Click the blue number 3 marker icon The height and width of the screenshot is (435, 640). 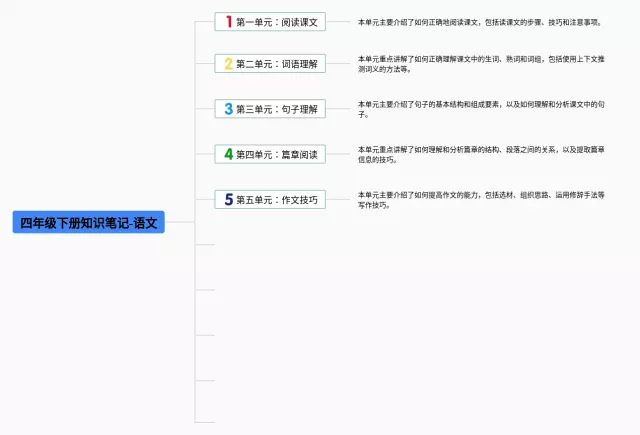pos(228,109)
